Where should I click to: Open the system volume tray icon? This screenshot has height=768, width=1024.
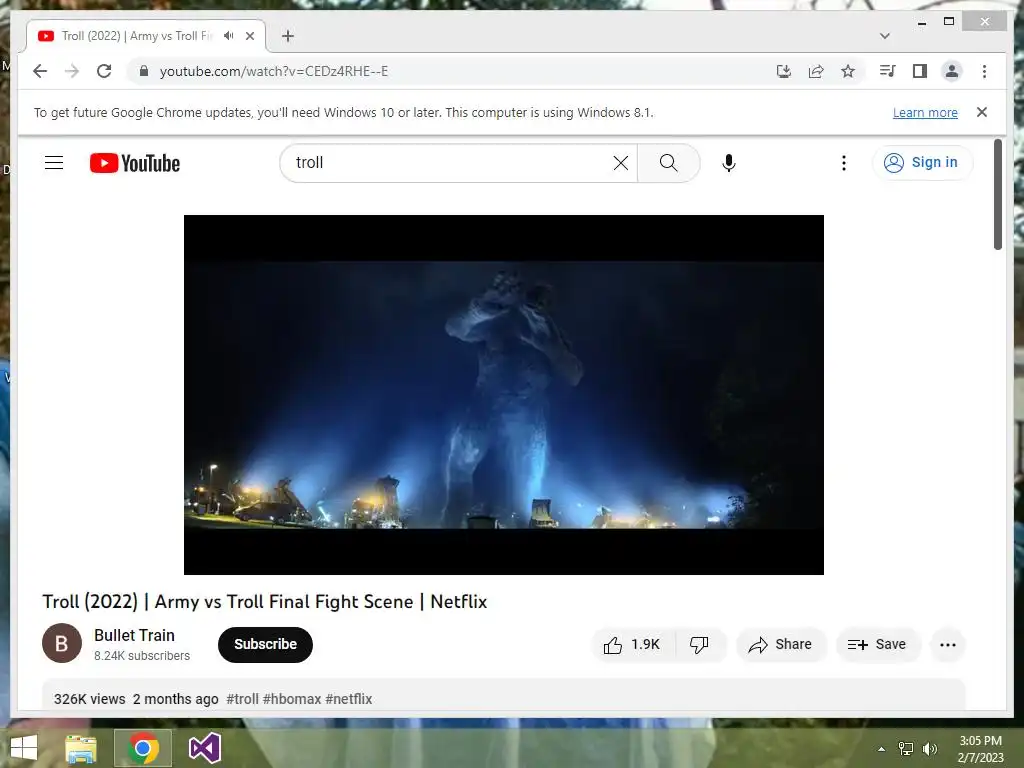[x=929, y=749]
